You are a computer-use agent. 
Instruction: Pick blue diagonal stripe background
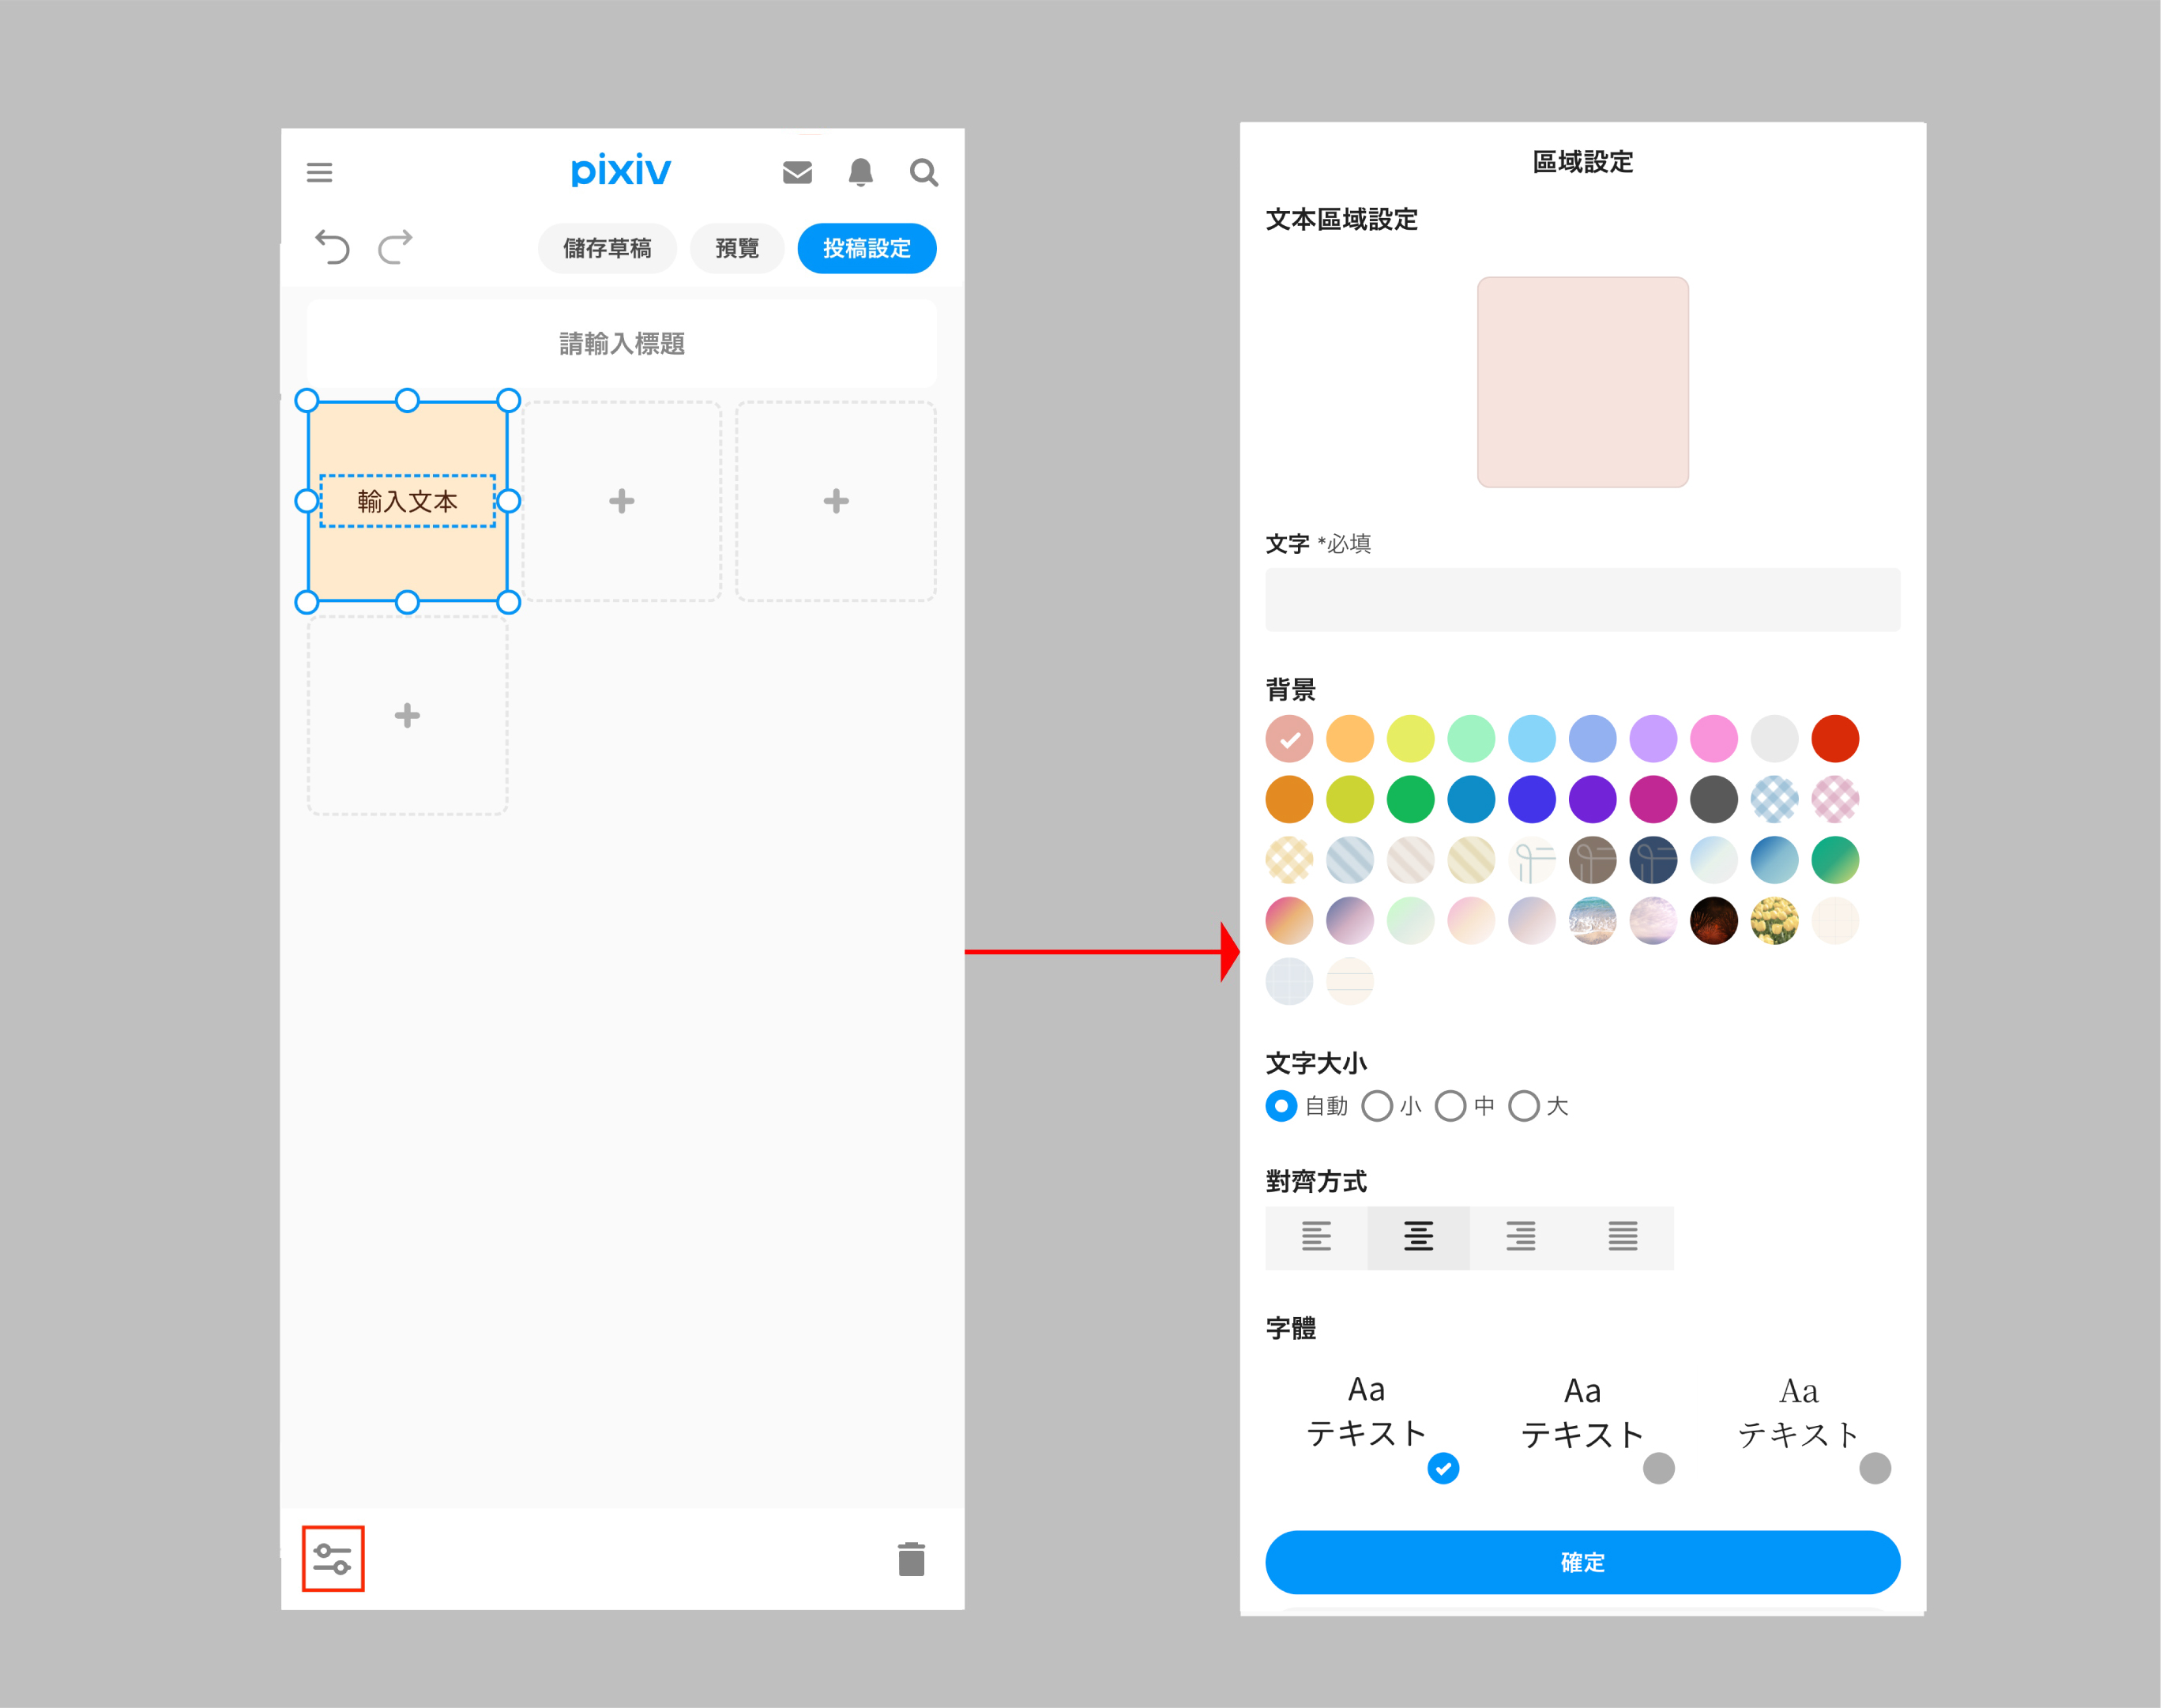(x=1350, y=860)
